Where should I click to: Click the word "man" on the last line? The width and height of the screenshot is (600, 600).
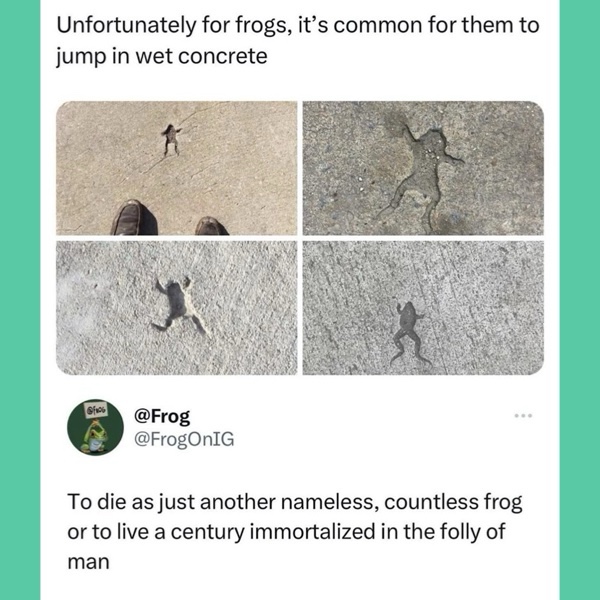pyautogui.click(x=87, y=562)
